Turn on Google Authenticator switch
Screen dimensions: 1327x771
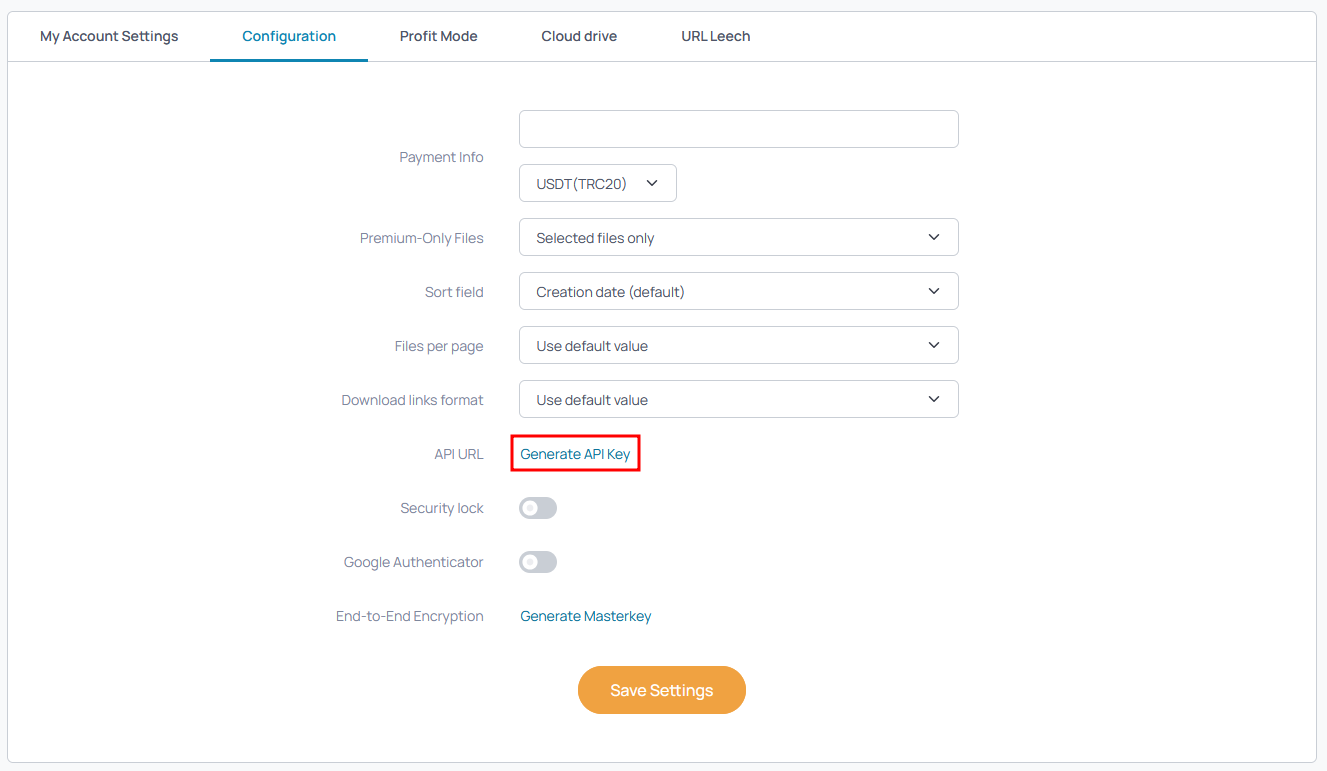(538, 562)
